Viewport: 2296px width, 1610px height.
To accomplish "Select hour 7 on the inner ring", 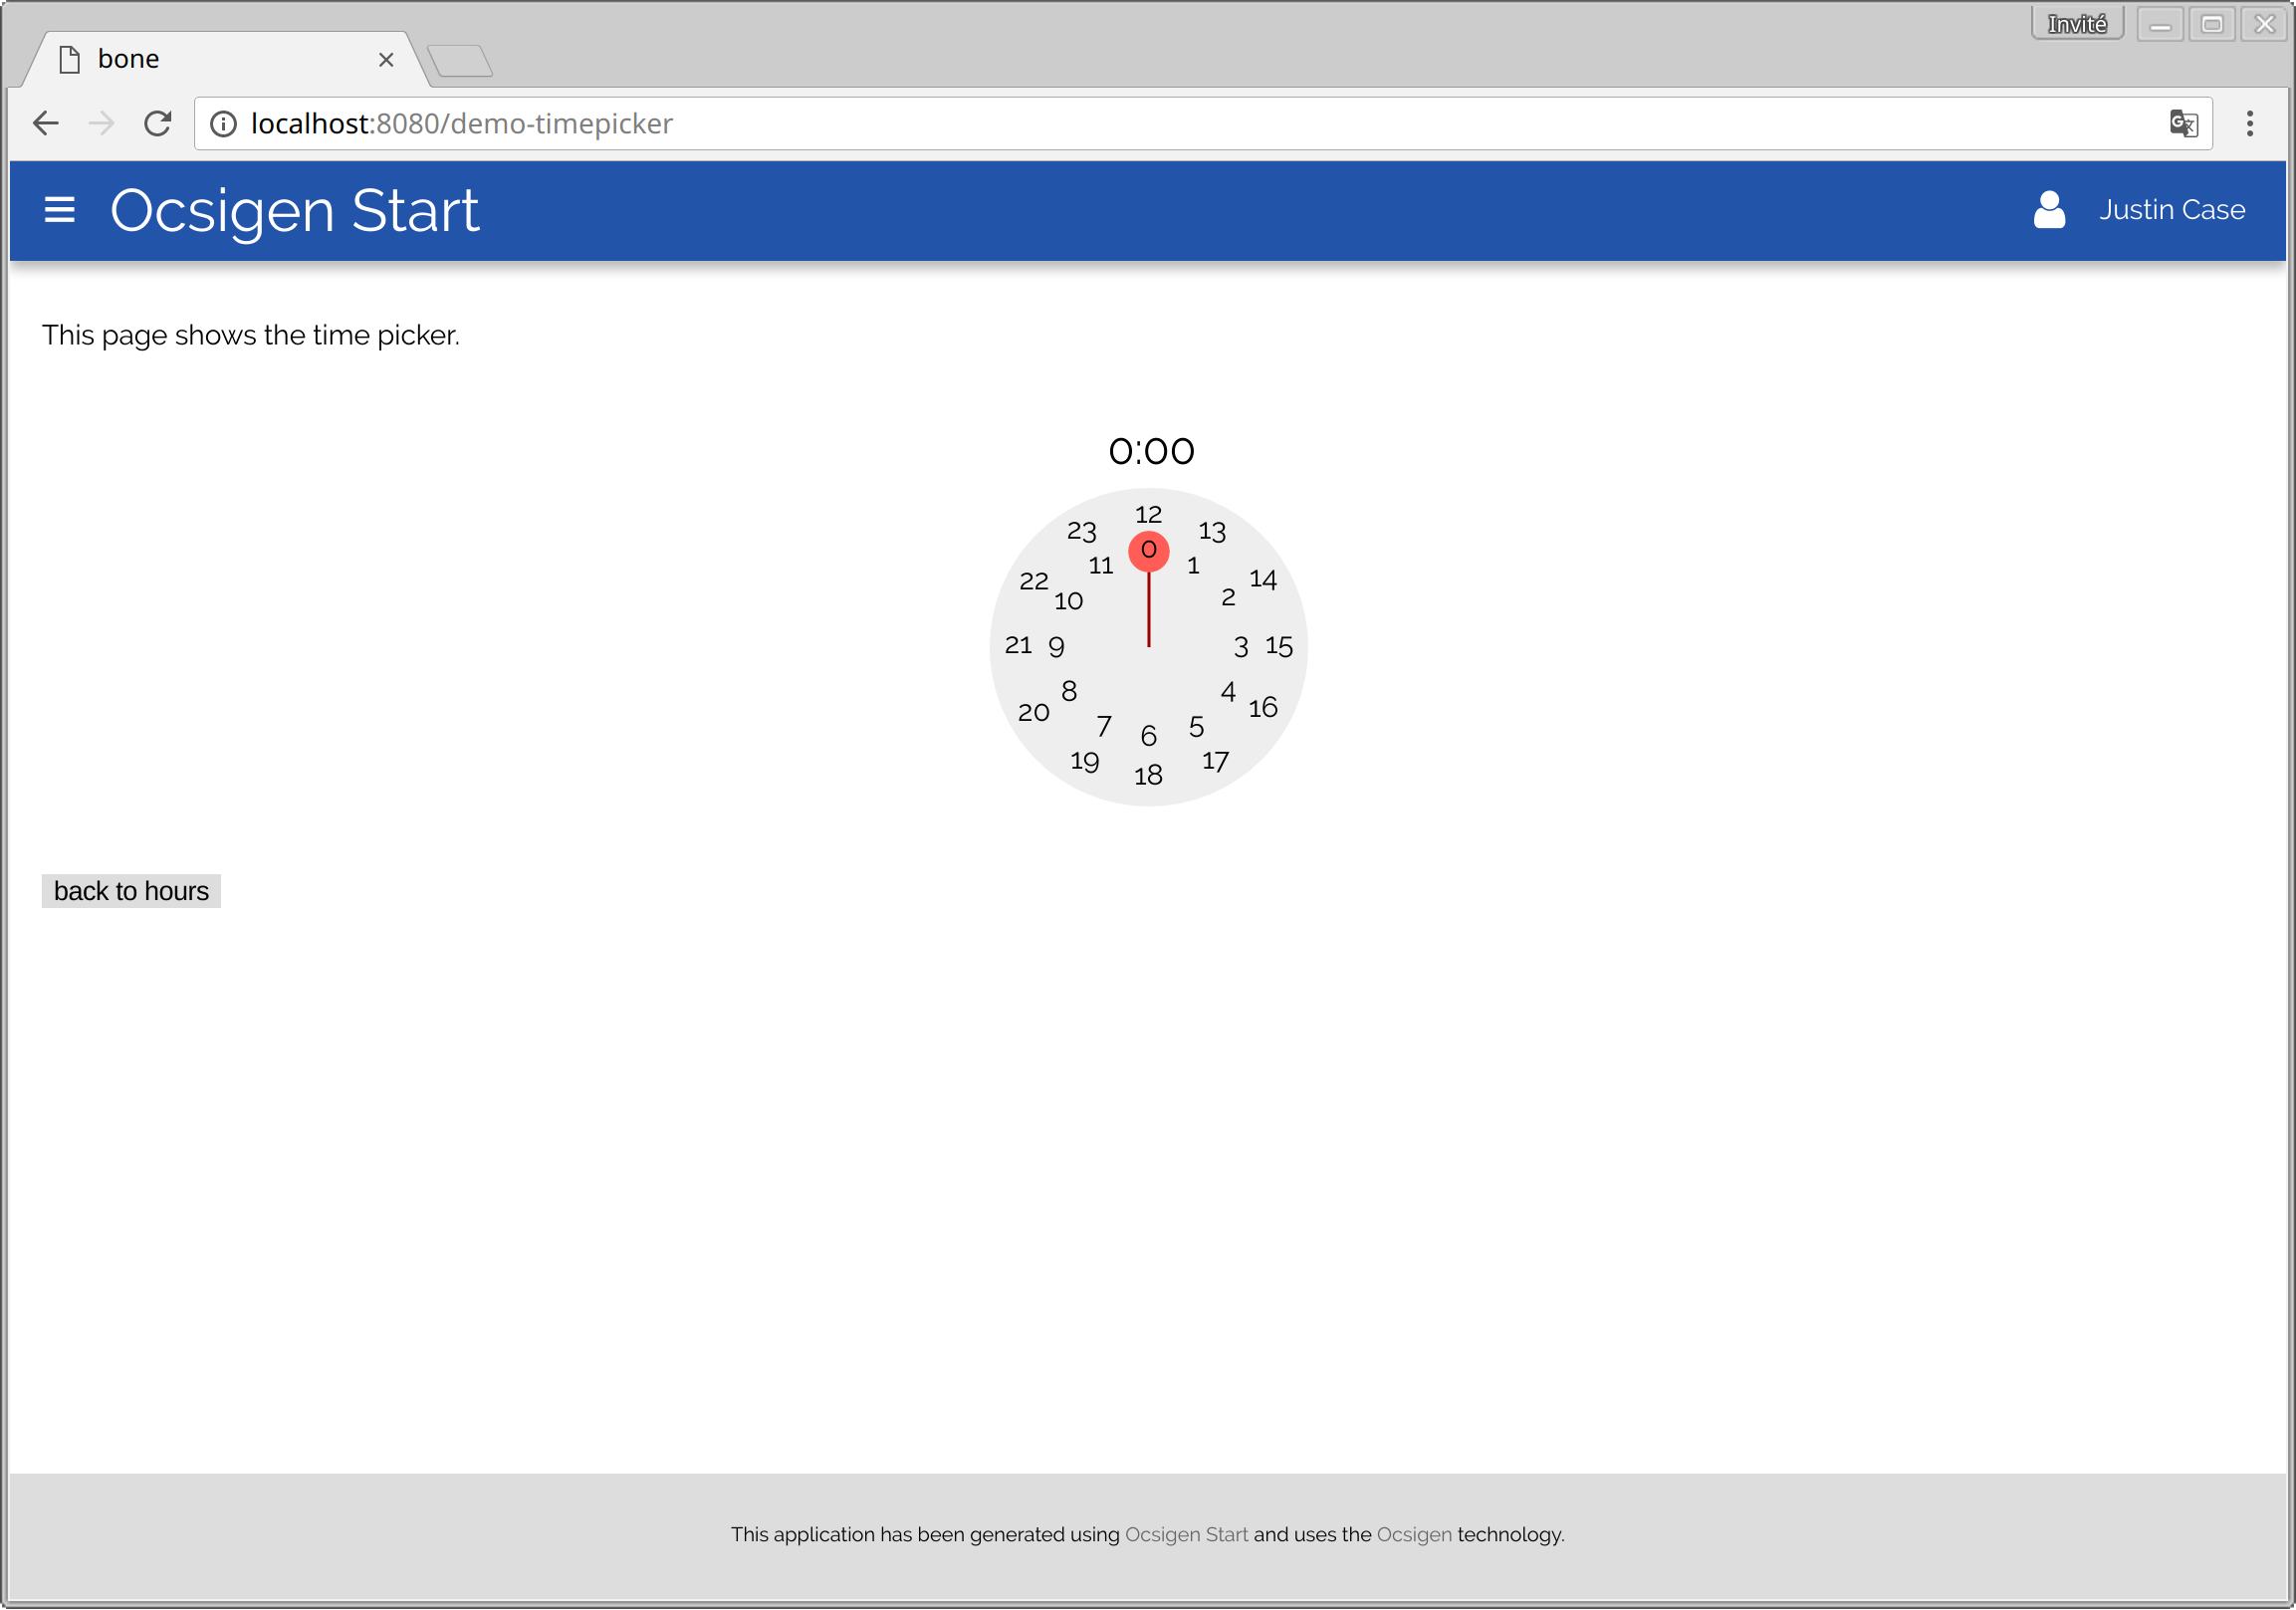I will click(x=1104, y=726).
